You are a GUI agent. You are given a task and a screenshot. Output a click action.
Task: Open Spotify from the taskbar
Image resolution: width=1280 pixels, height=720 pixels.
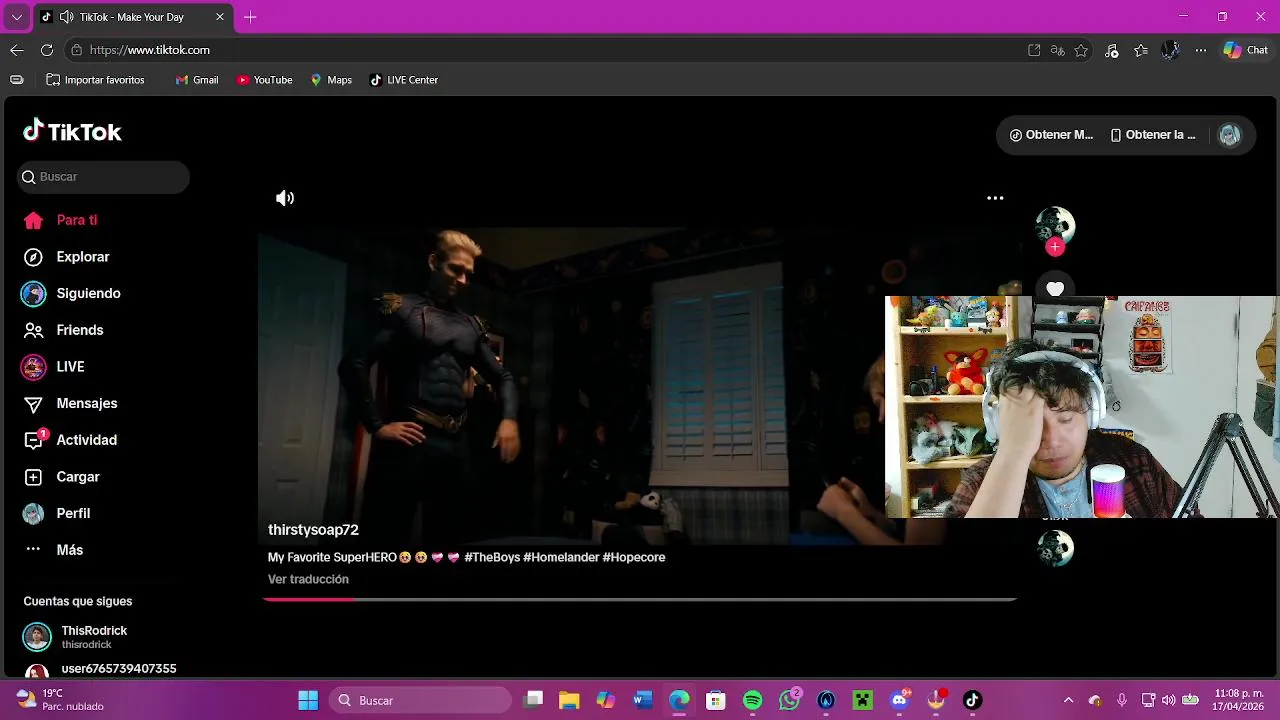tap(753, 700)
